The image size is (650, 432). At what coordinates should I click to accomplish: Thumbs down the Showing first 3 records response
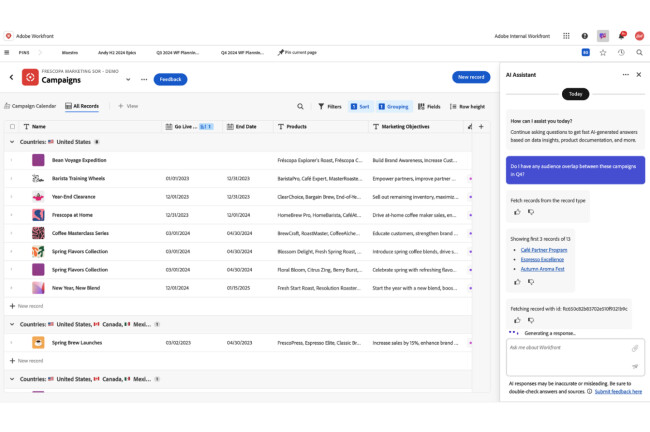coord(531,282)
